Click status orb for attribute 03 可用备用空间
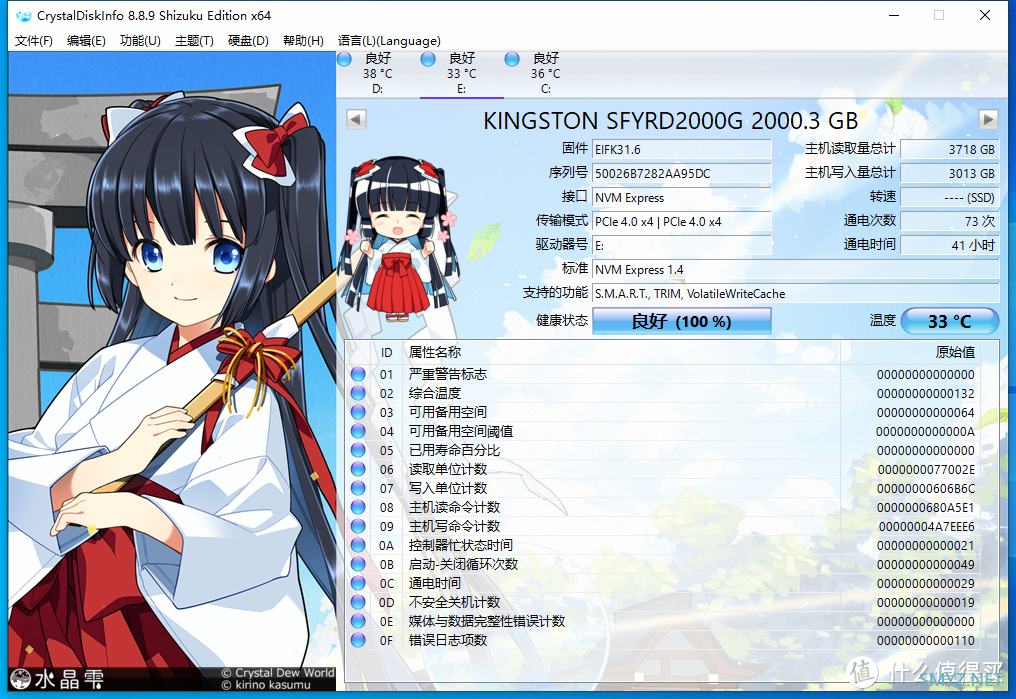1016x699 pixels. point(358,412)
